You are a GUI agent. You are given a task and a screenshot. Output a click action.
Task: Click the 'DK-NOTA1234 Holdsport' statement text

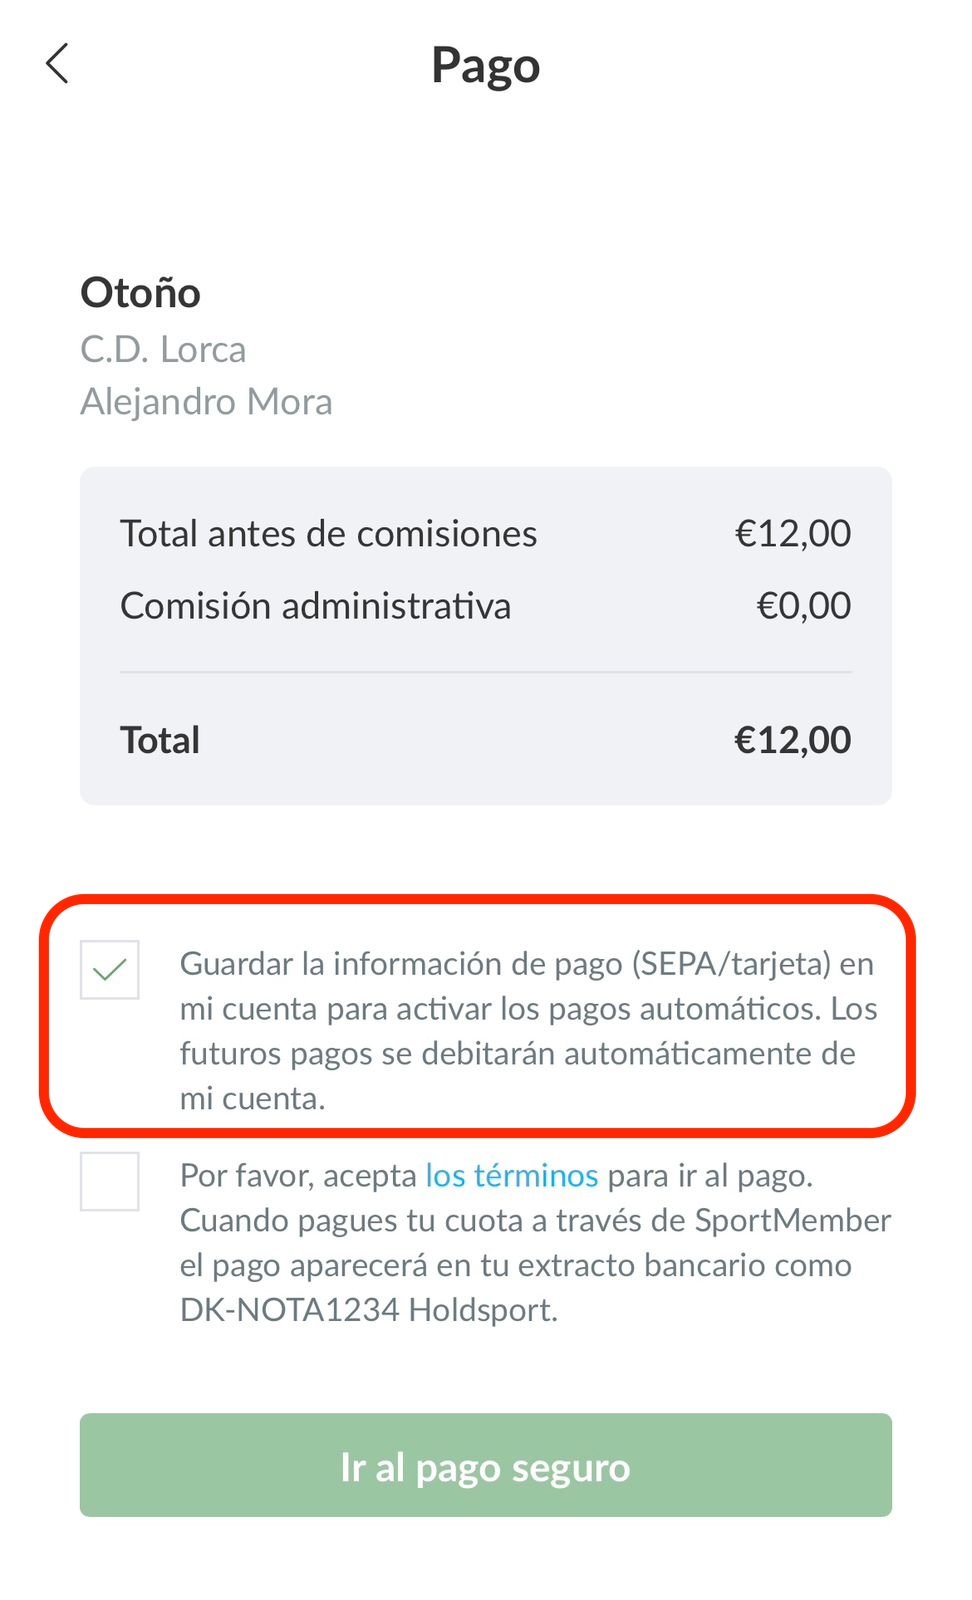coord(368,1310)
